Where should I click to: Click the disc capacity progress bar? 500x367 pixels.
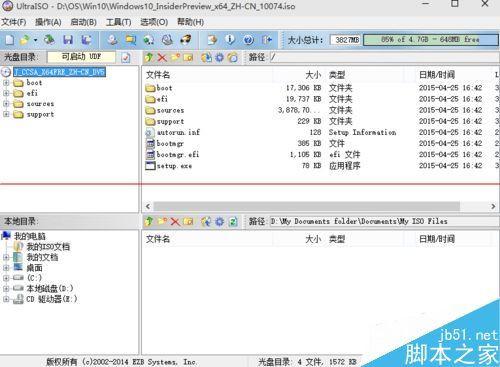(431, 40)
